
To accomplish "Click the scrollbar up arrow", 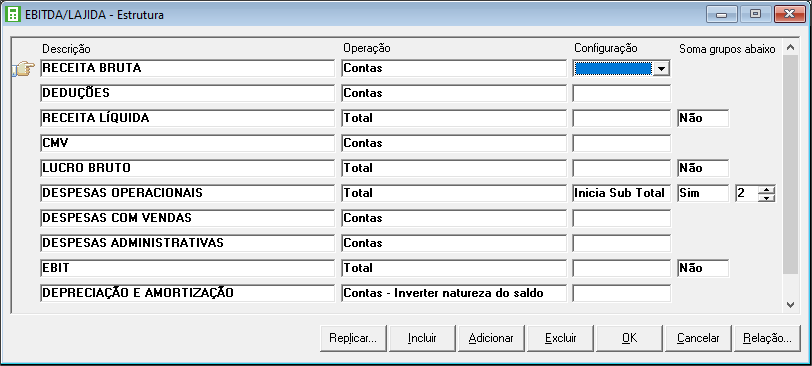I will click(790, 47).
